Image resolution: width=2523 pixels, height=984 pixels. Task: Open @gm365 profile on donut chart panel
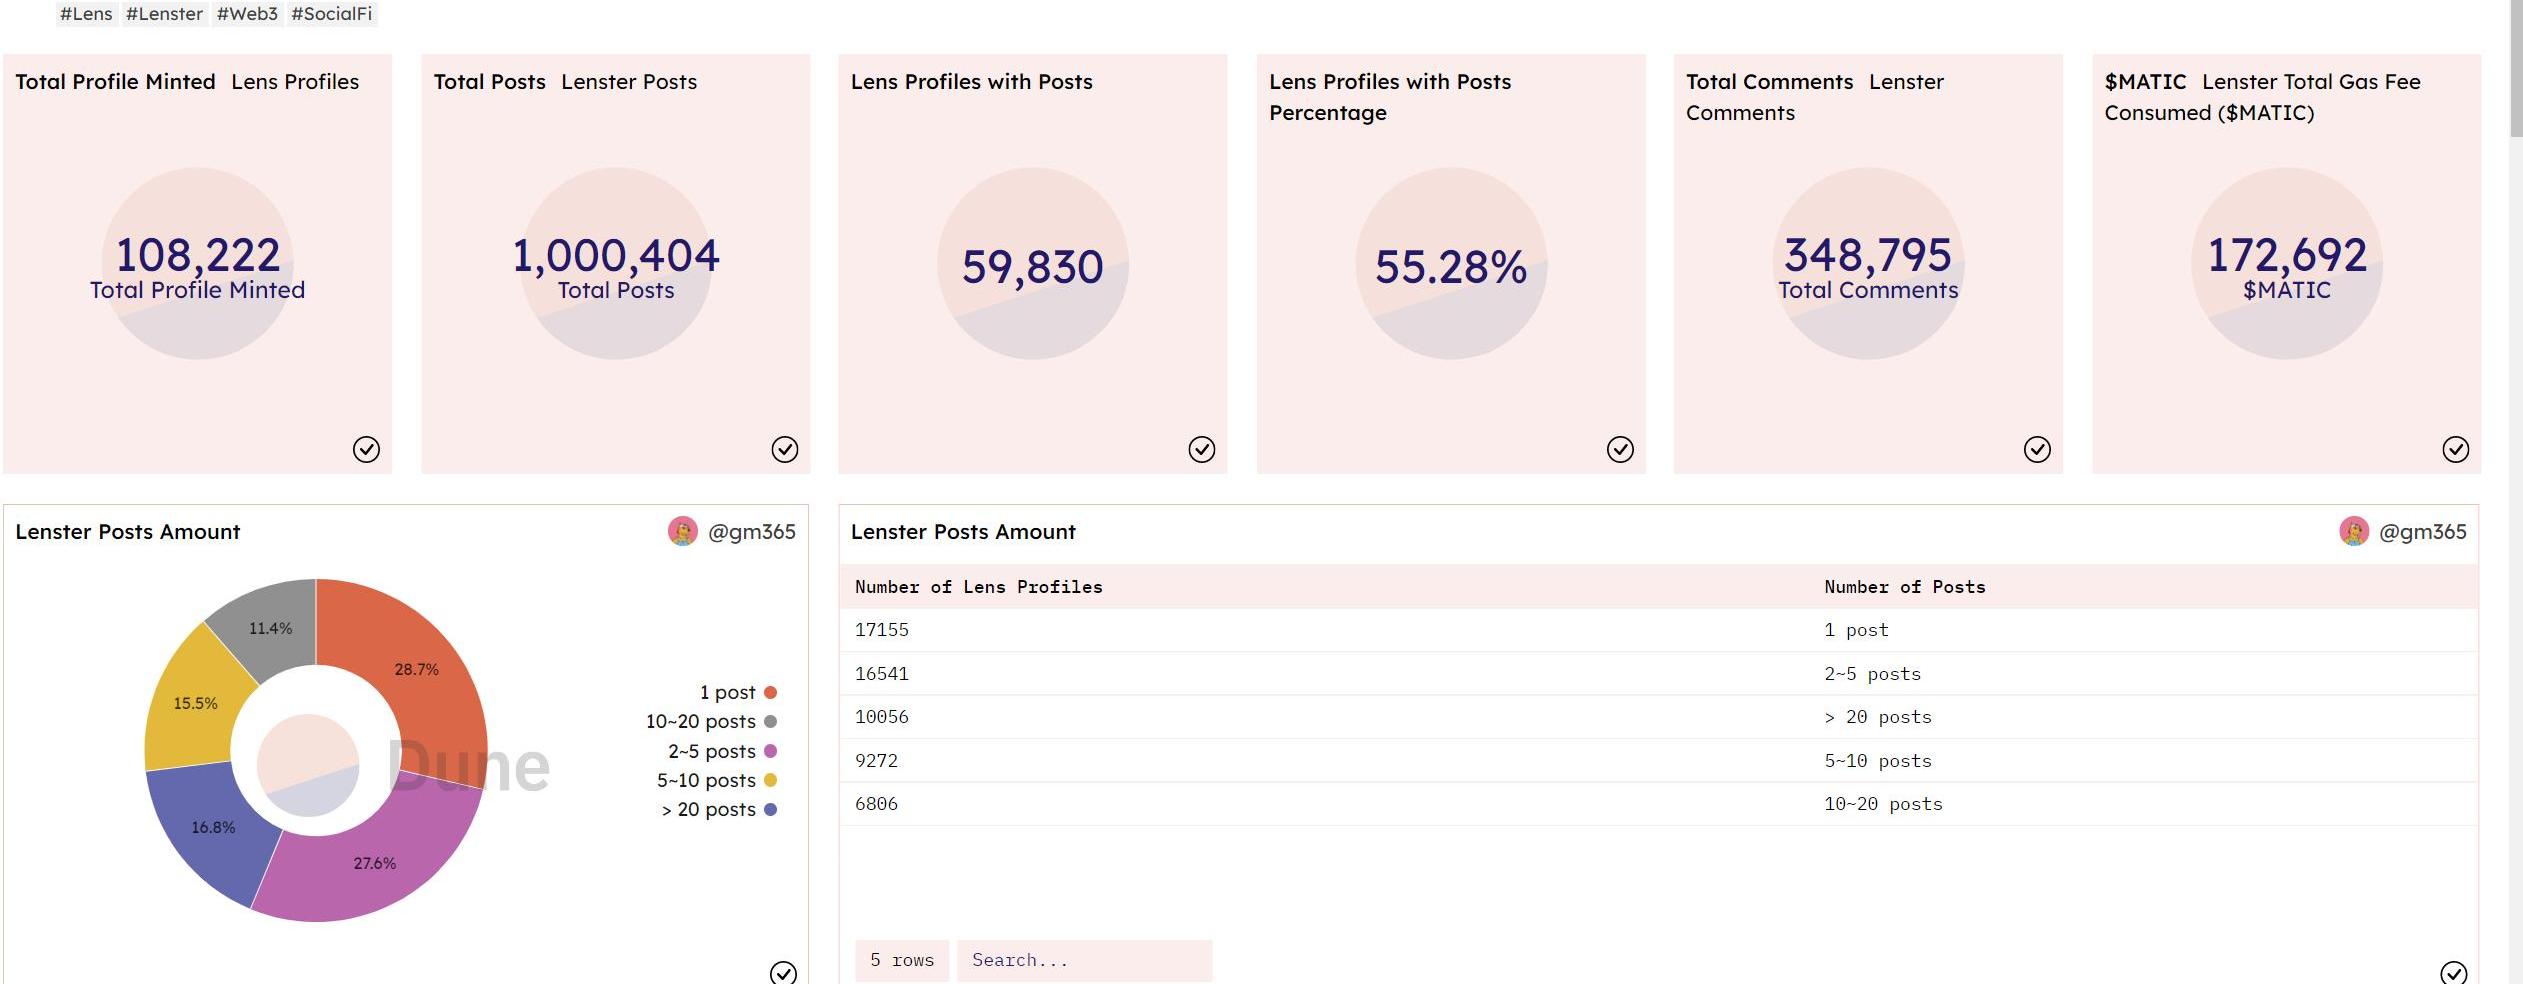[750, 532]
